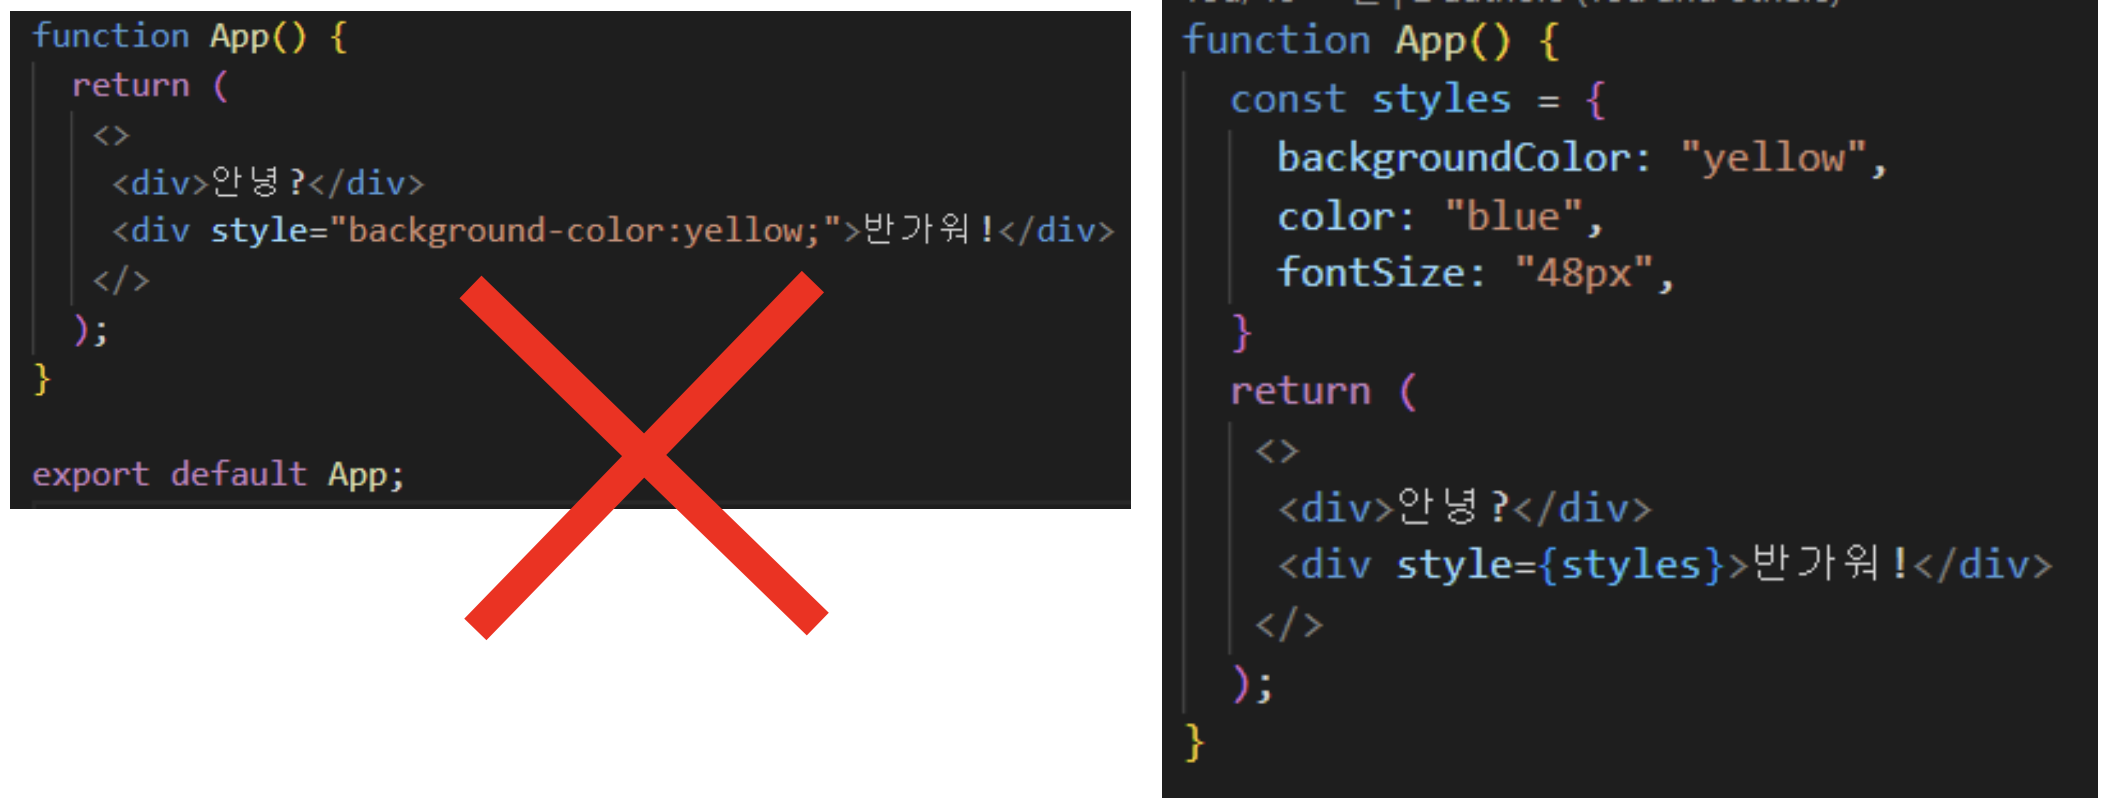2110x798 pixels.
Task: Click closing brace of styles object
Action: (x=1241, y=332)
